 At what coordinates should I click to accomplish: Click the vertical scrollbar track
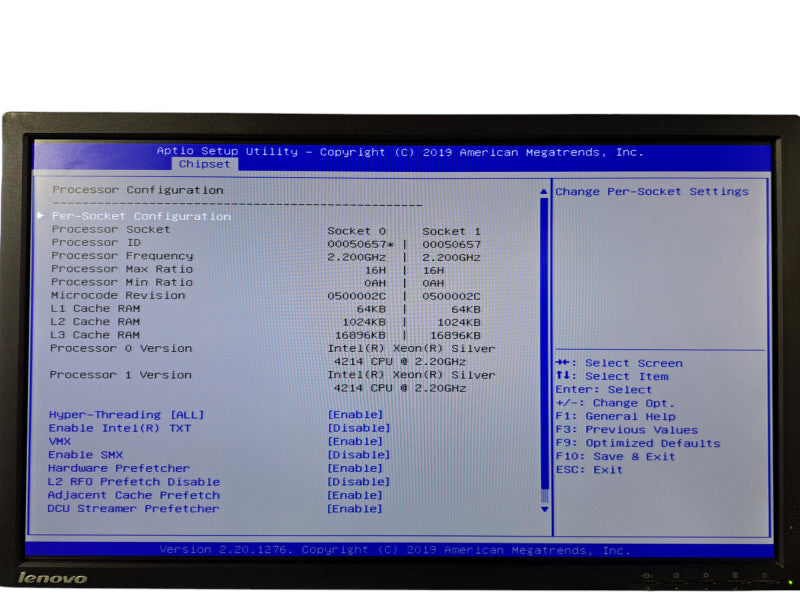[544, 350]
